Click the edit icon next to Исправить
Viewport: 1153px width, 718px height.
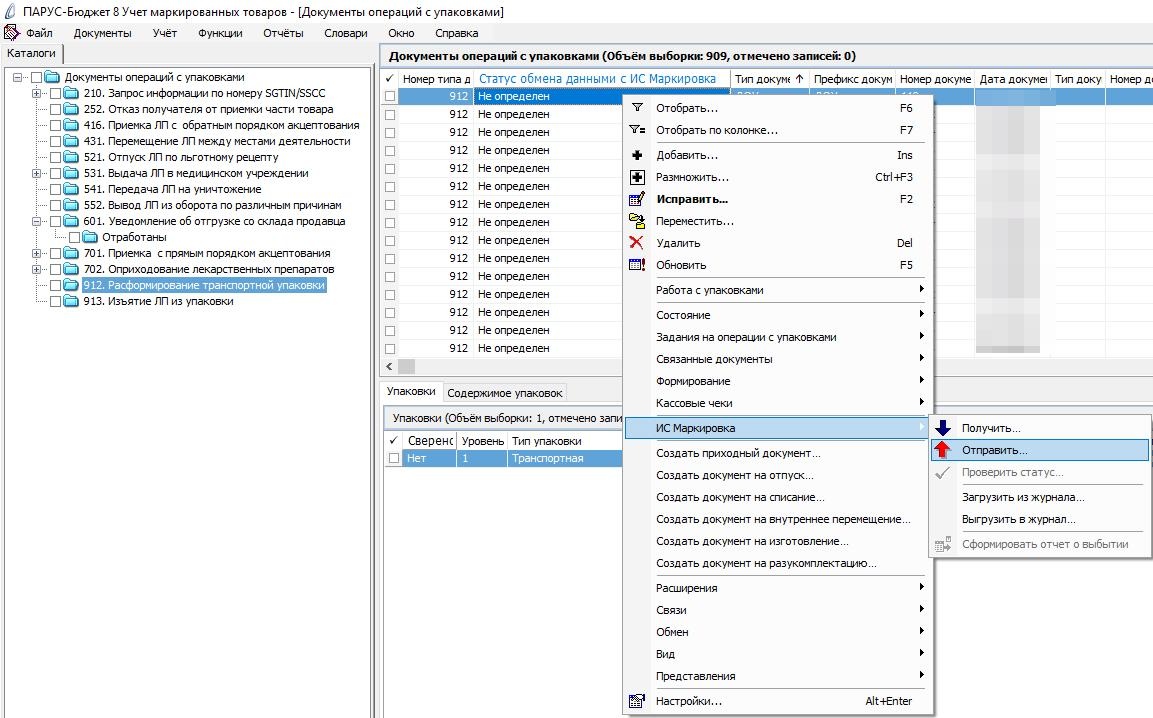point(637,199)
